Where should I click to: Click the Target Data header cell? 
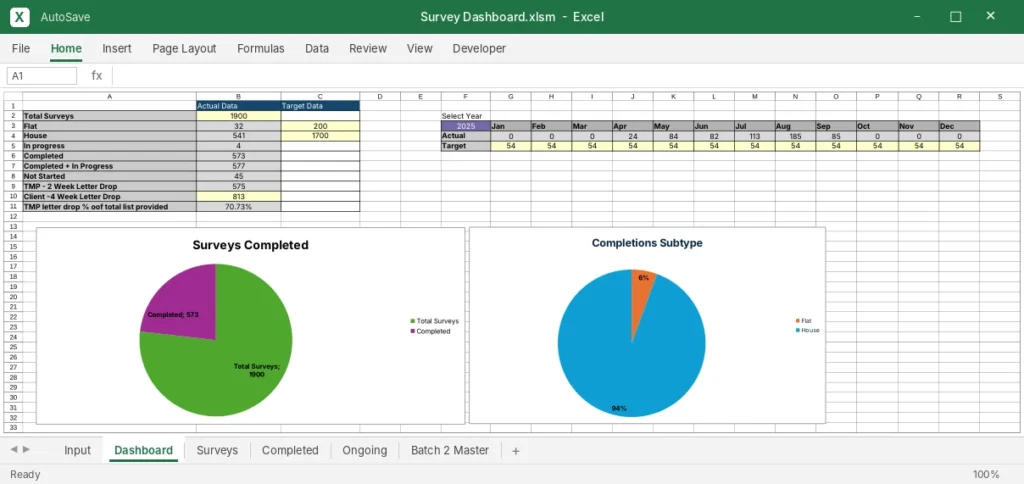[x=320, y=105]
